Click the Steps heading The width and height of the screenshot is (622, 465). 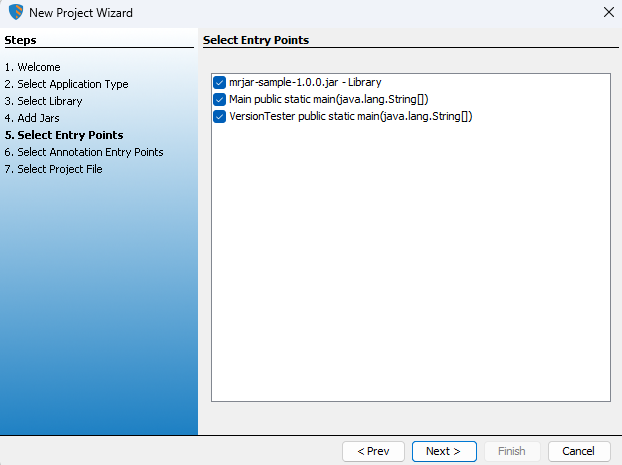(20, 40)
